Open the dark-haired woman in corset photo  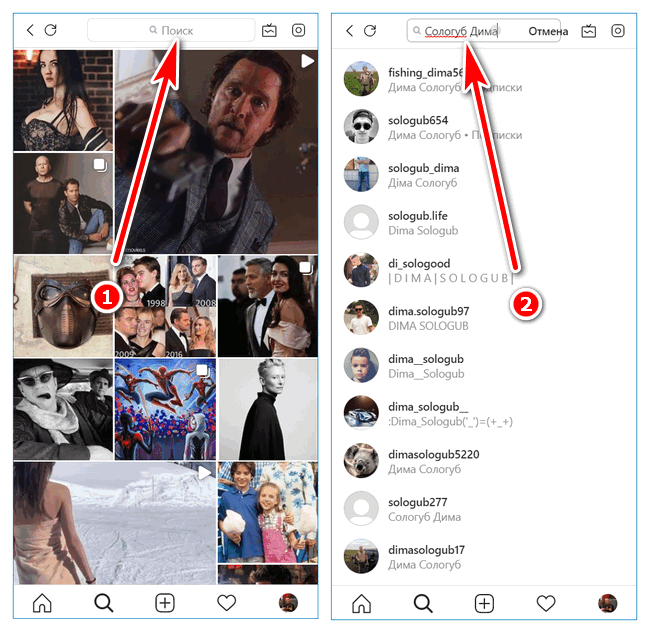(63, 100)
